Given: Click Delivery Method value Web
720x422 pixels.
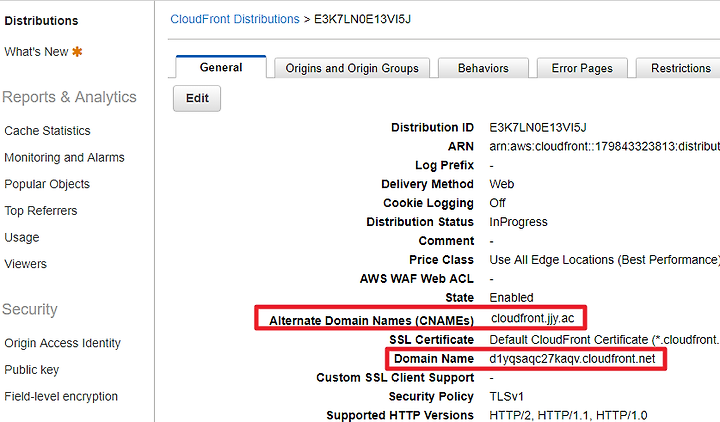Looking at the screenshot, I should [501, 184].
